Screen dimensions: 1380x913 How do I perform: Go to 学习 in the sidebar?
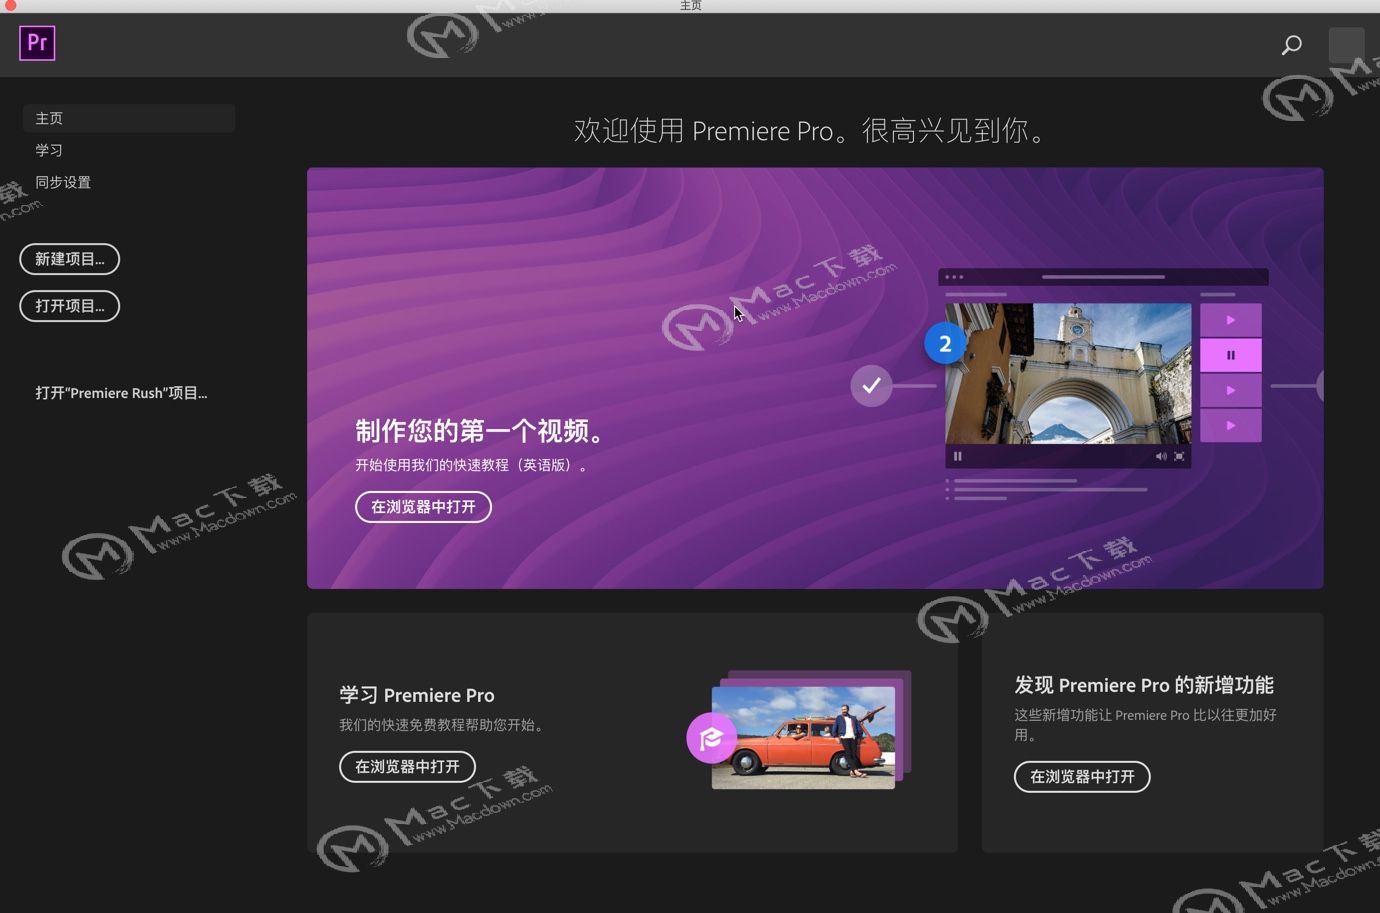pyautogui.click(x=49, y=150)
